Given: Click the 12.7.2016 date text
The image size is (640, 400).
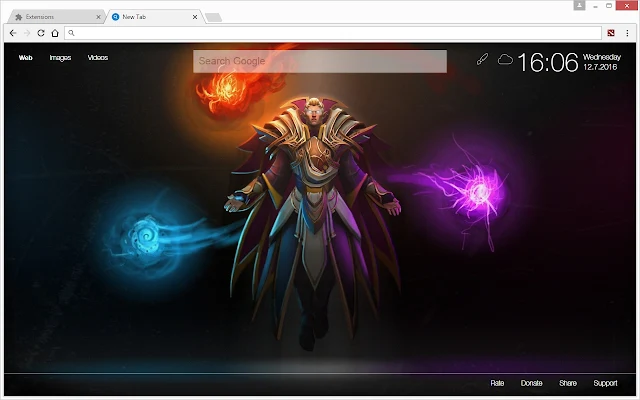Looking at the screenshot, I should (600, 67).
